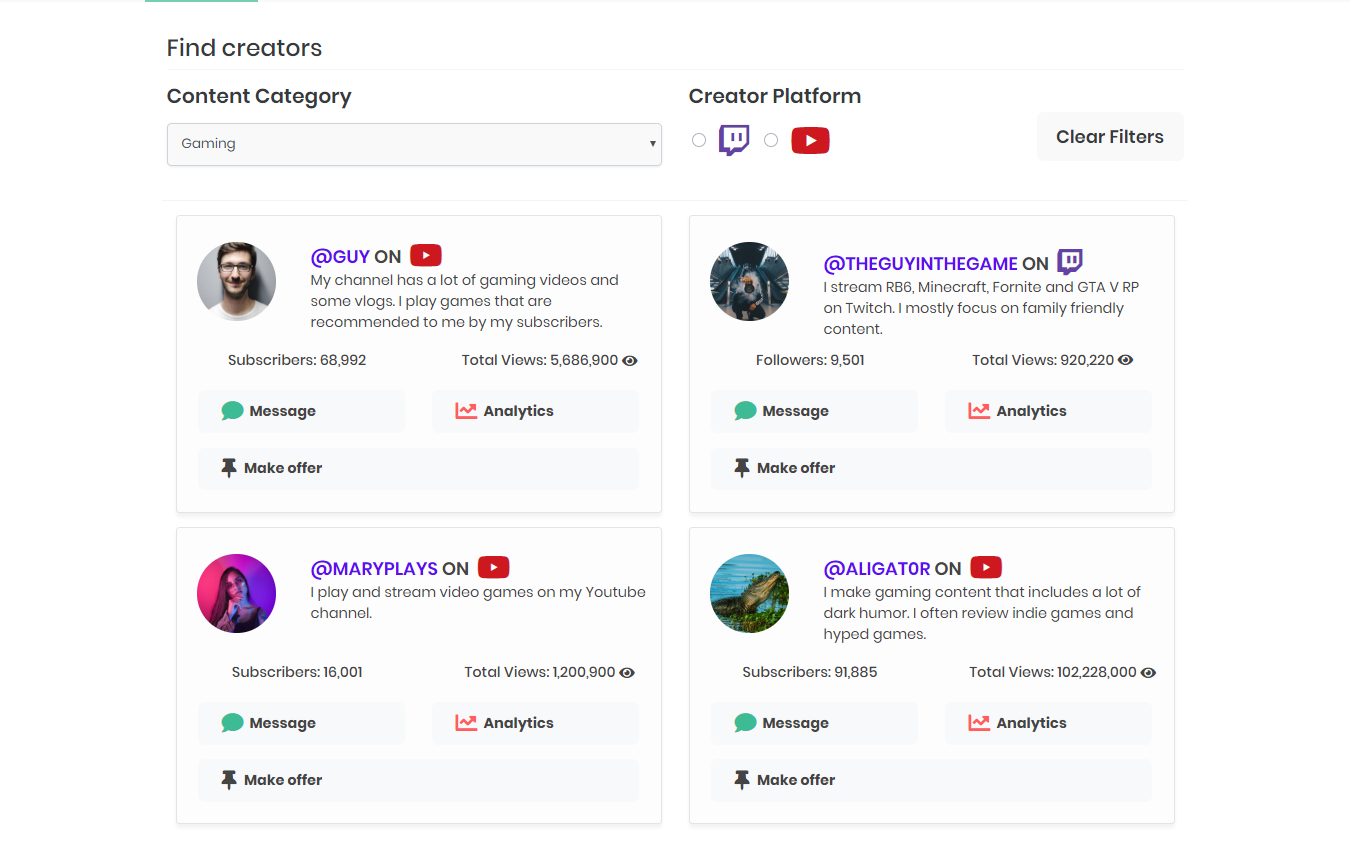Click eye icon next to 5,686,900 views

[x=630, y=360]
